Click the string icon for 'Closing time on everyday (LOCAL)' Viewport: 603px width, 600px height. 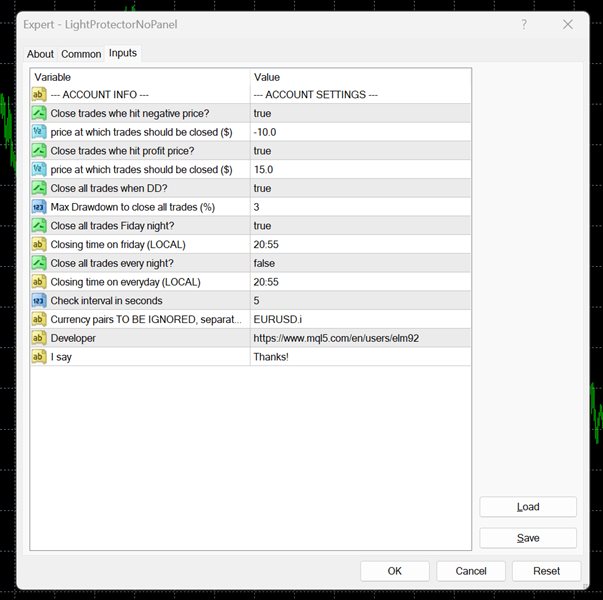click(x=39, y=282)
